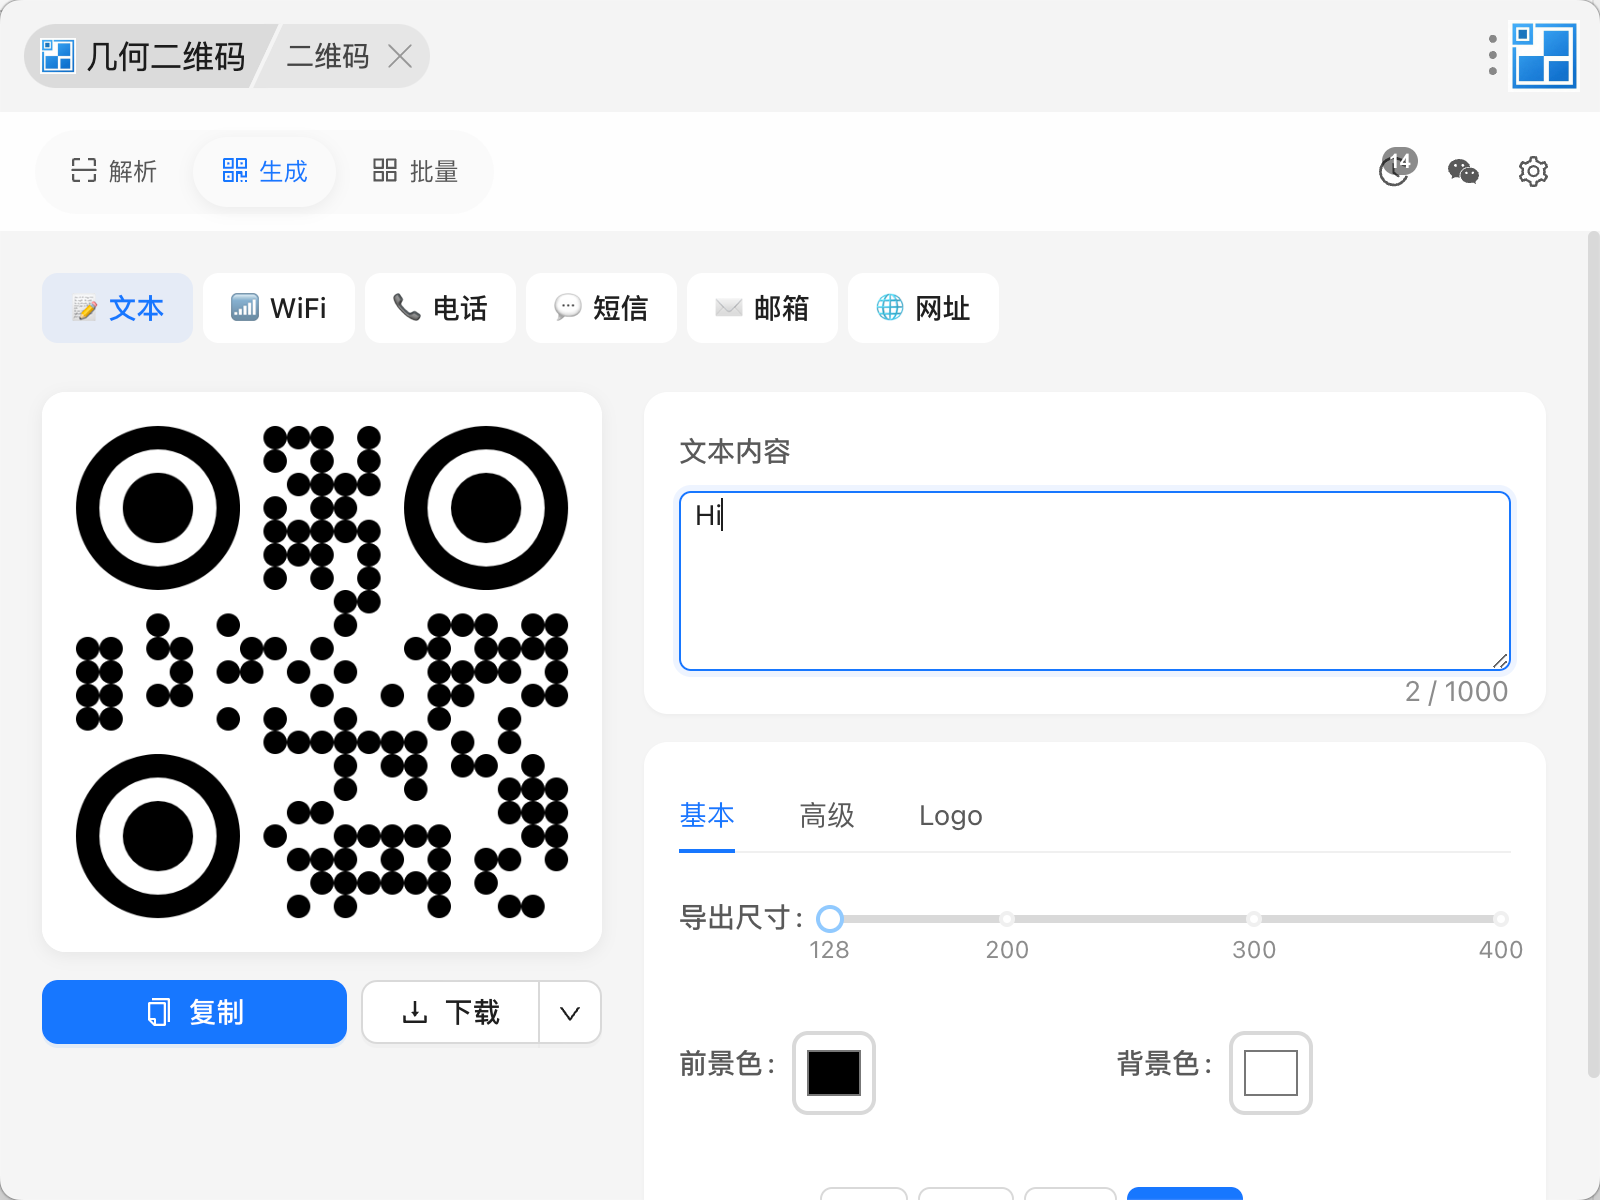This screenshot has height=1200, width=1600.
Task: Select the 批量 batch mode
Action: [415, 171]
